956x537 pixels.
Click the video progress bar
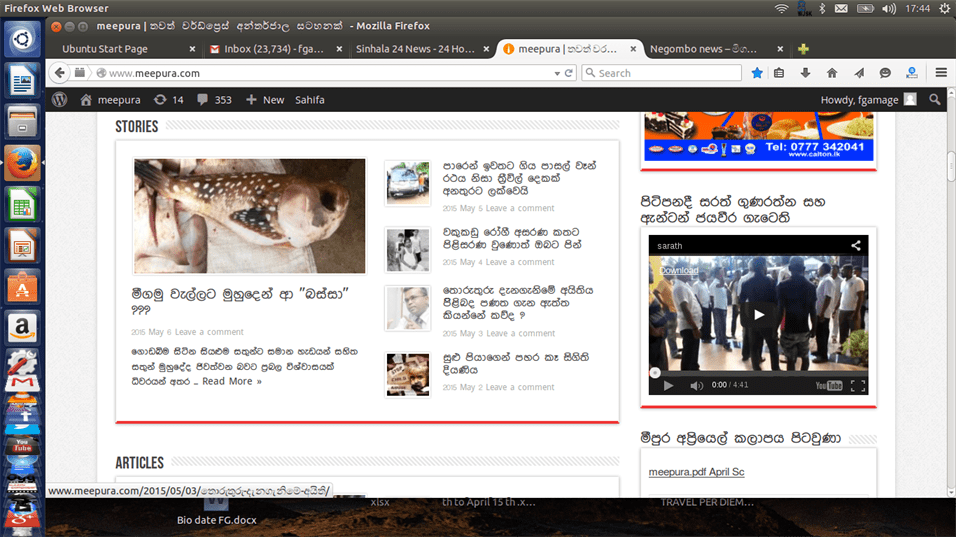click(758, 372)
